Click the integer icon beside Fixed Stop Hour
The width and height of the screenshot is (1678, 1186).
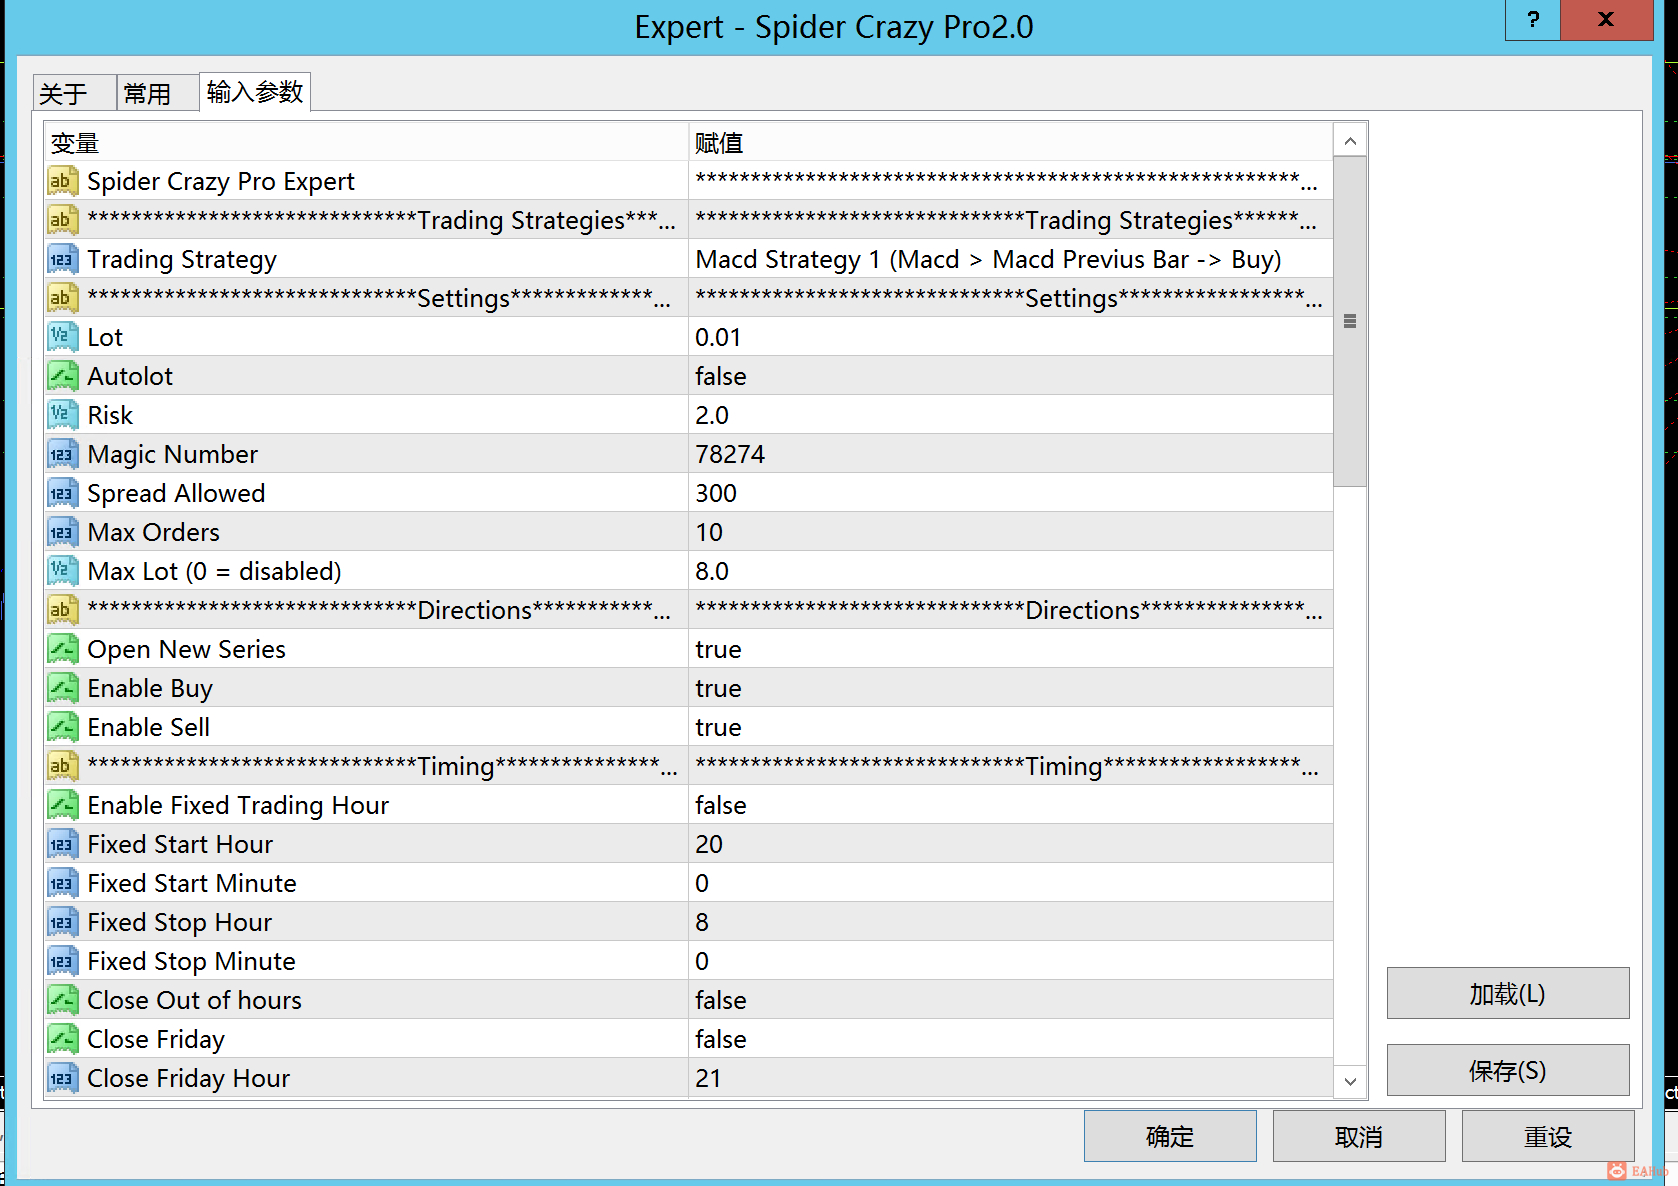62,922
